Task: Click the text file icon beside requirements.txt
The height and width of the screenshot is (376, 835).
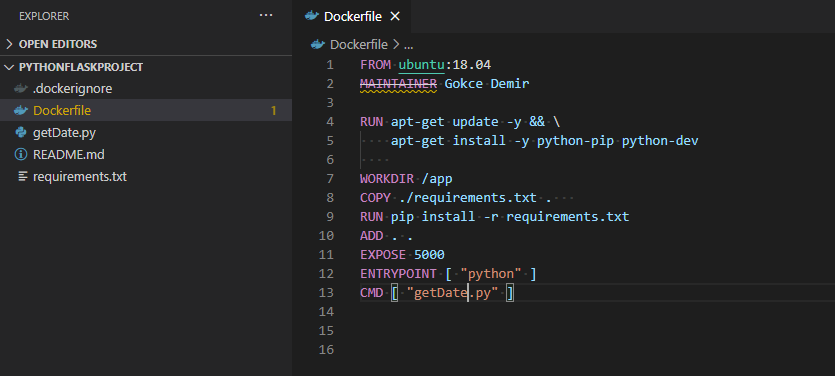Action: [x=22, y=176]
